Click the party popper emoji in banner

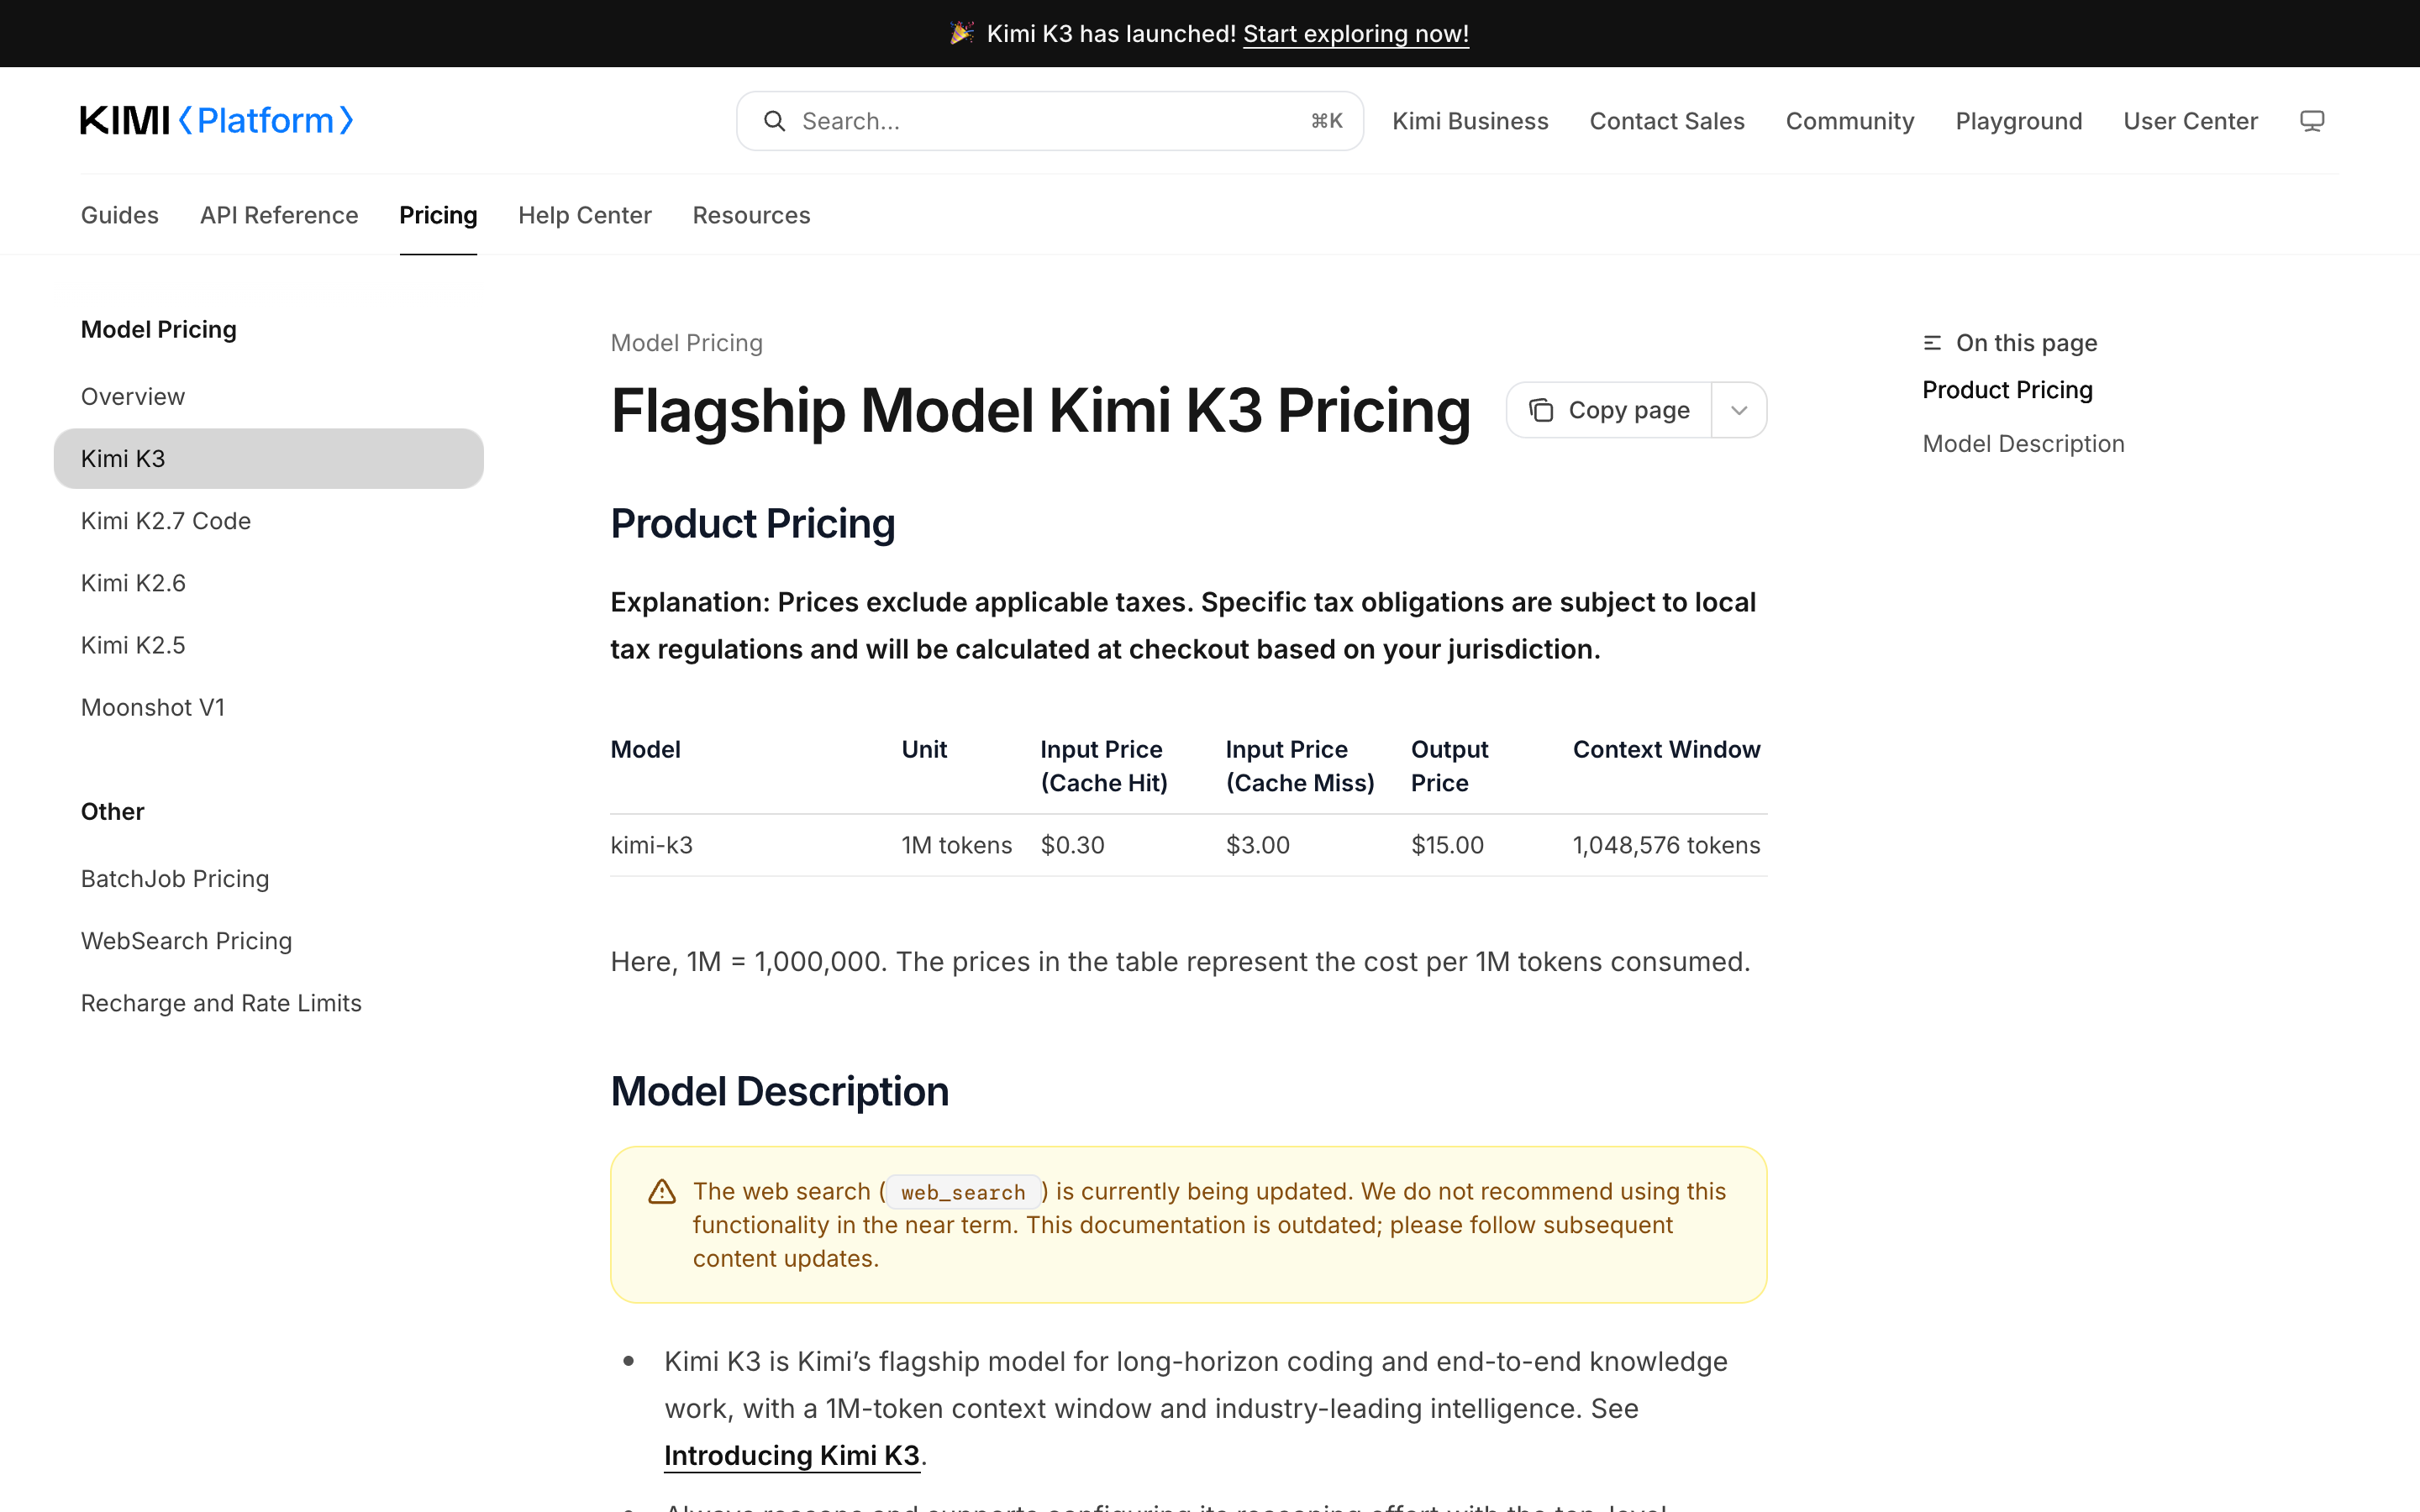point(962,33)
